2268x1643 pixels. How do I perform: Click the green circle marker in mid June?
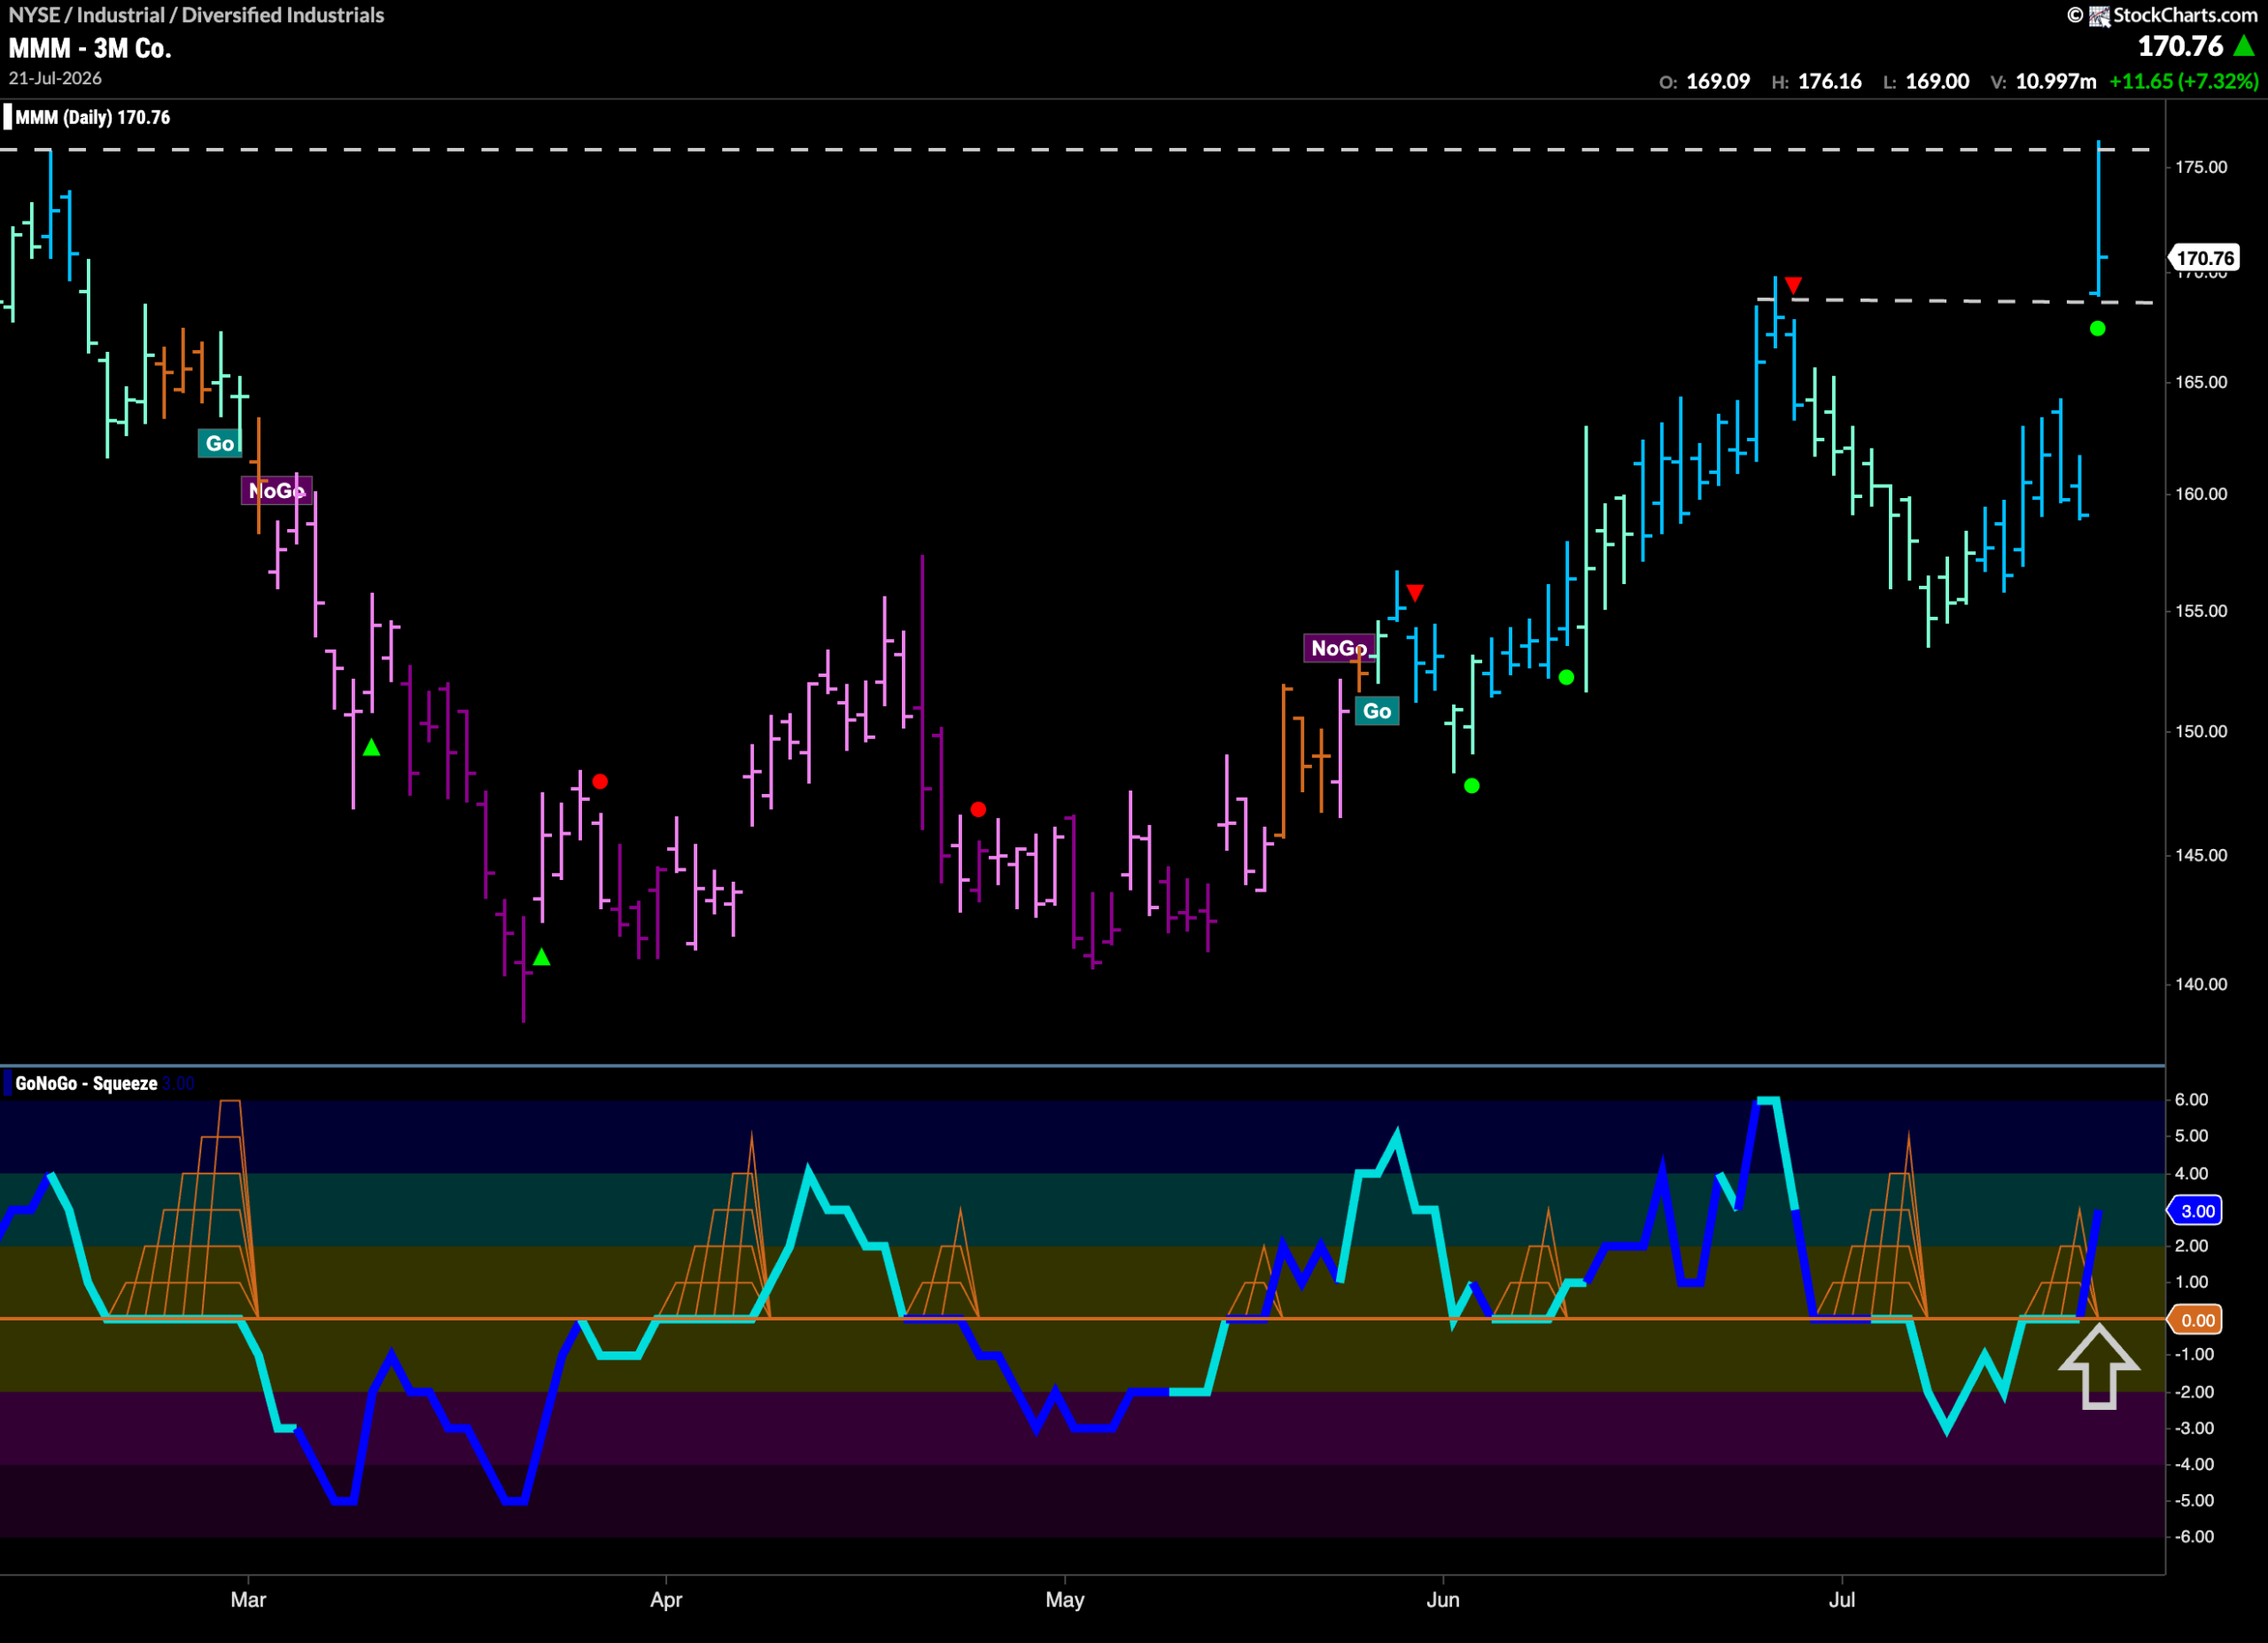[x=1566, y=677]
